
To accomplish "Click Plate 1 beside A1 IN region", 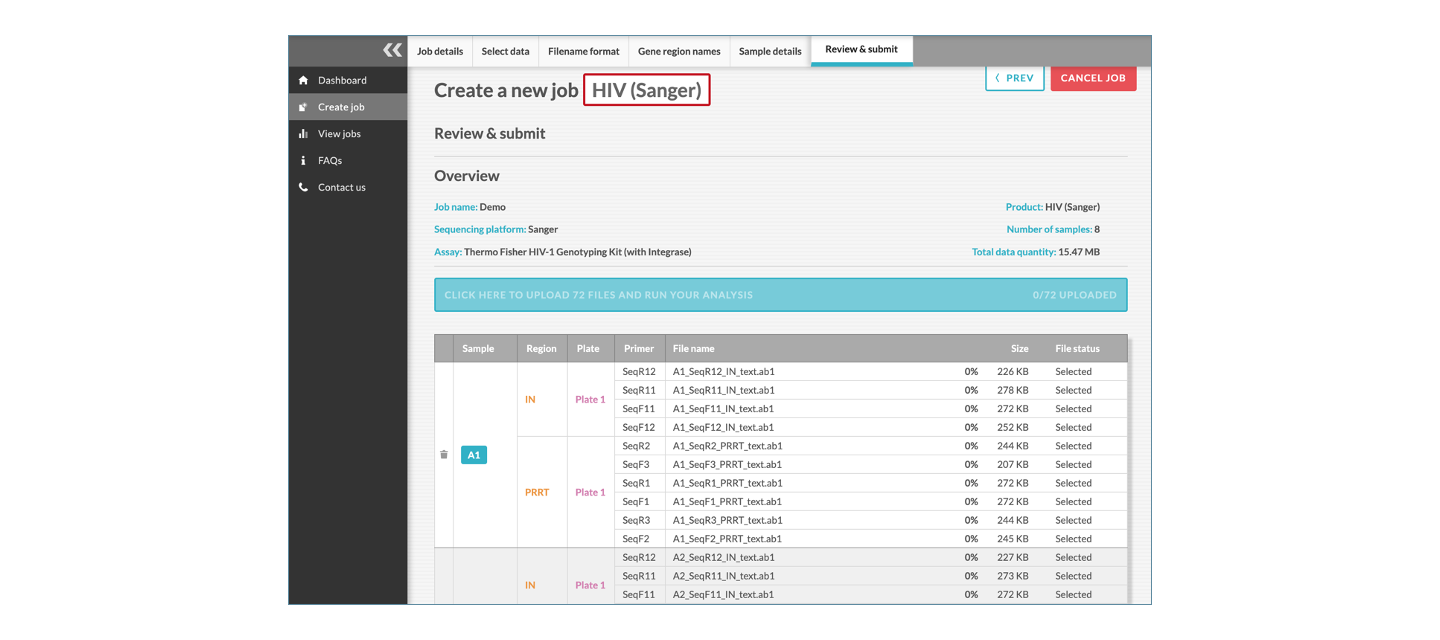I will [590, 399].
